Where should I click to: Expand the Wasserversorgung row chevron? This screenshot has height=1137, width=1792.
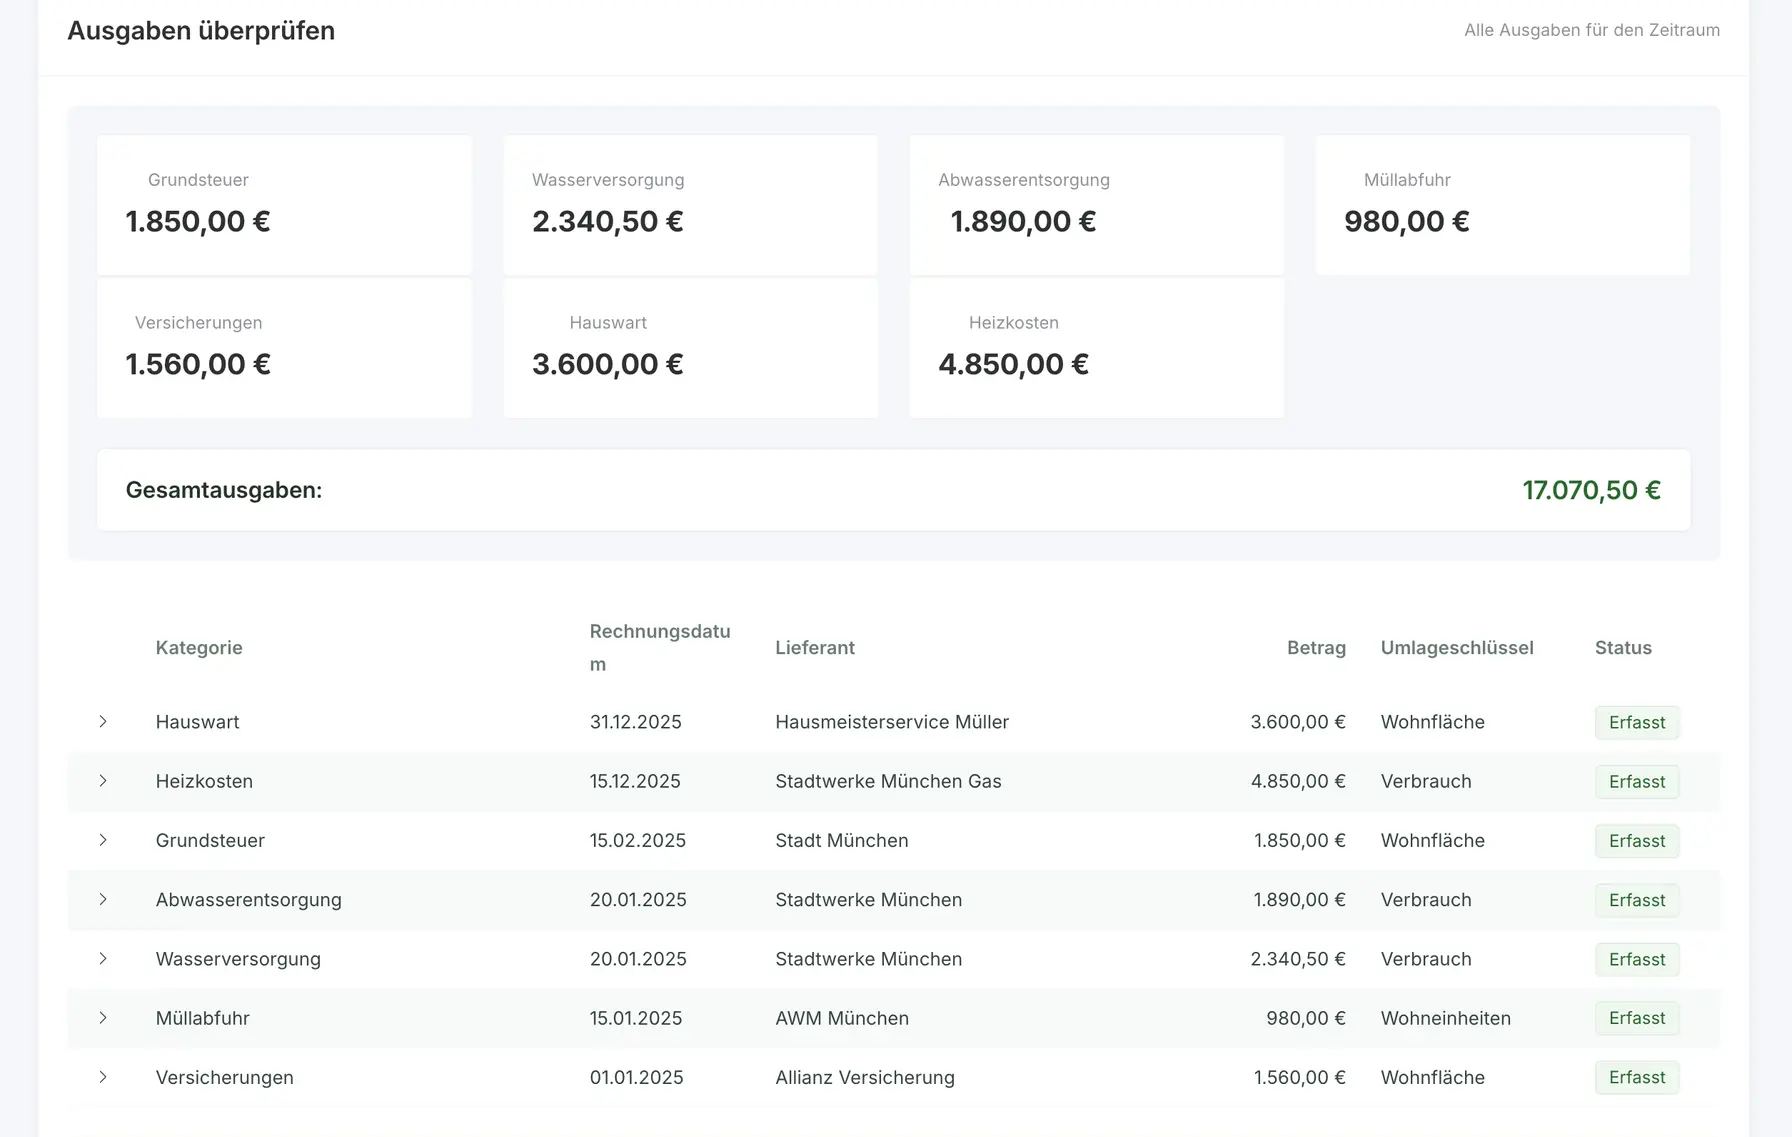pyautogui.click(x=103, y=958)
